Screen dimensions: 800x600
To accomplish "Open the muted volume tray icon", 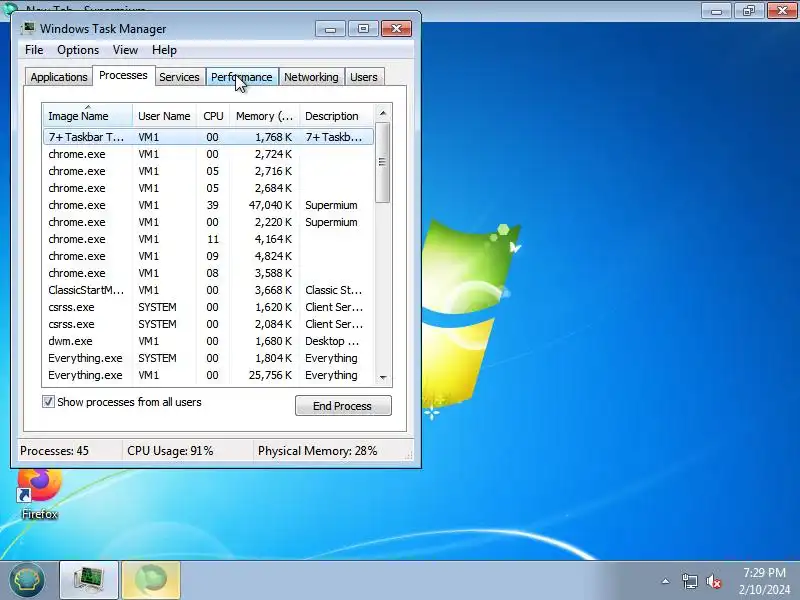I will (713, 581).
